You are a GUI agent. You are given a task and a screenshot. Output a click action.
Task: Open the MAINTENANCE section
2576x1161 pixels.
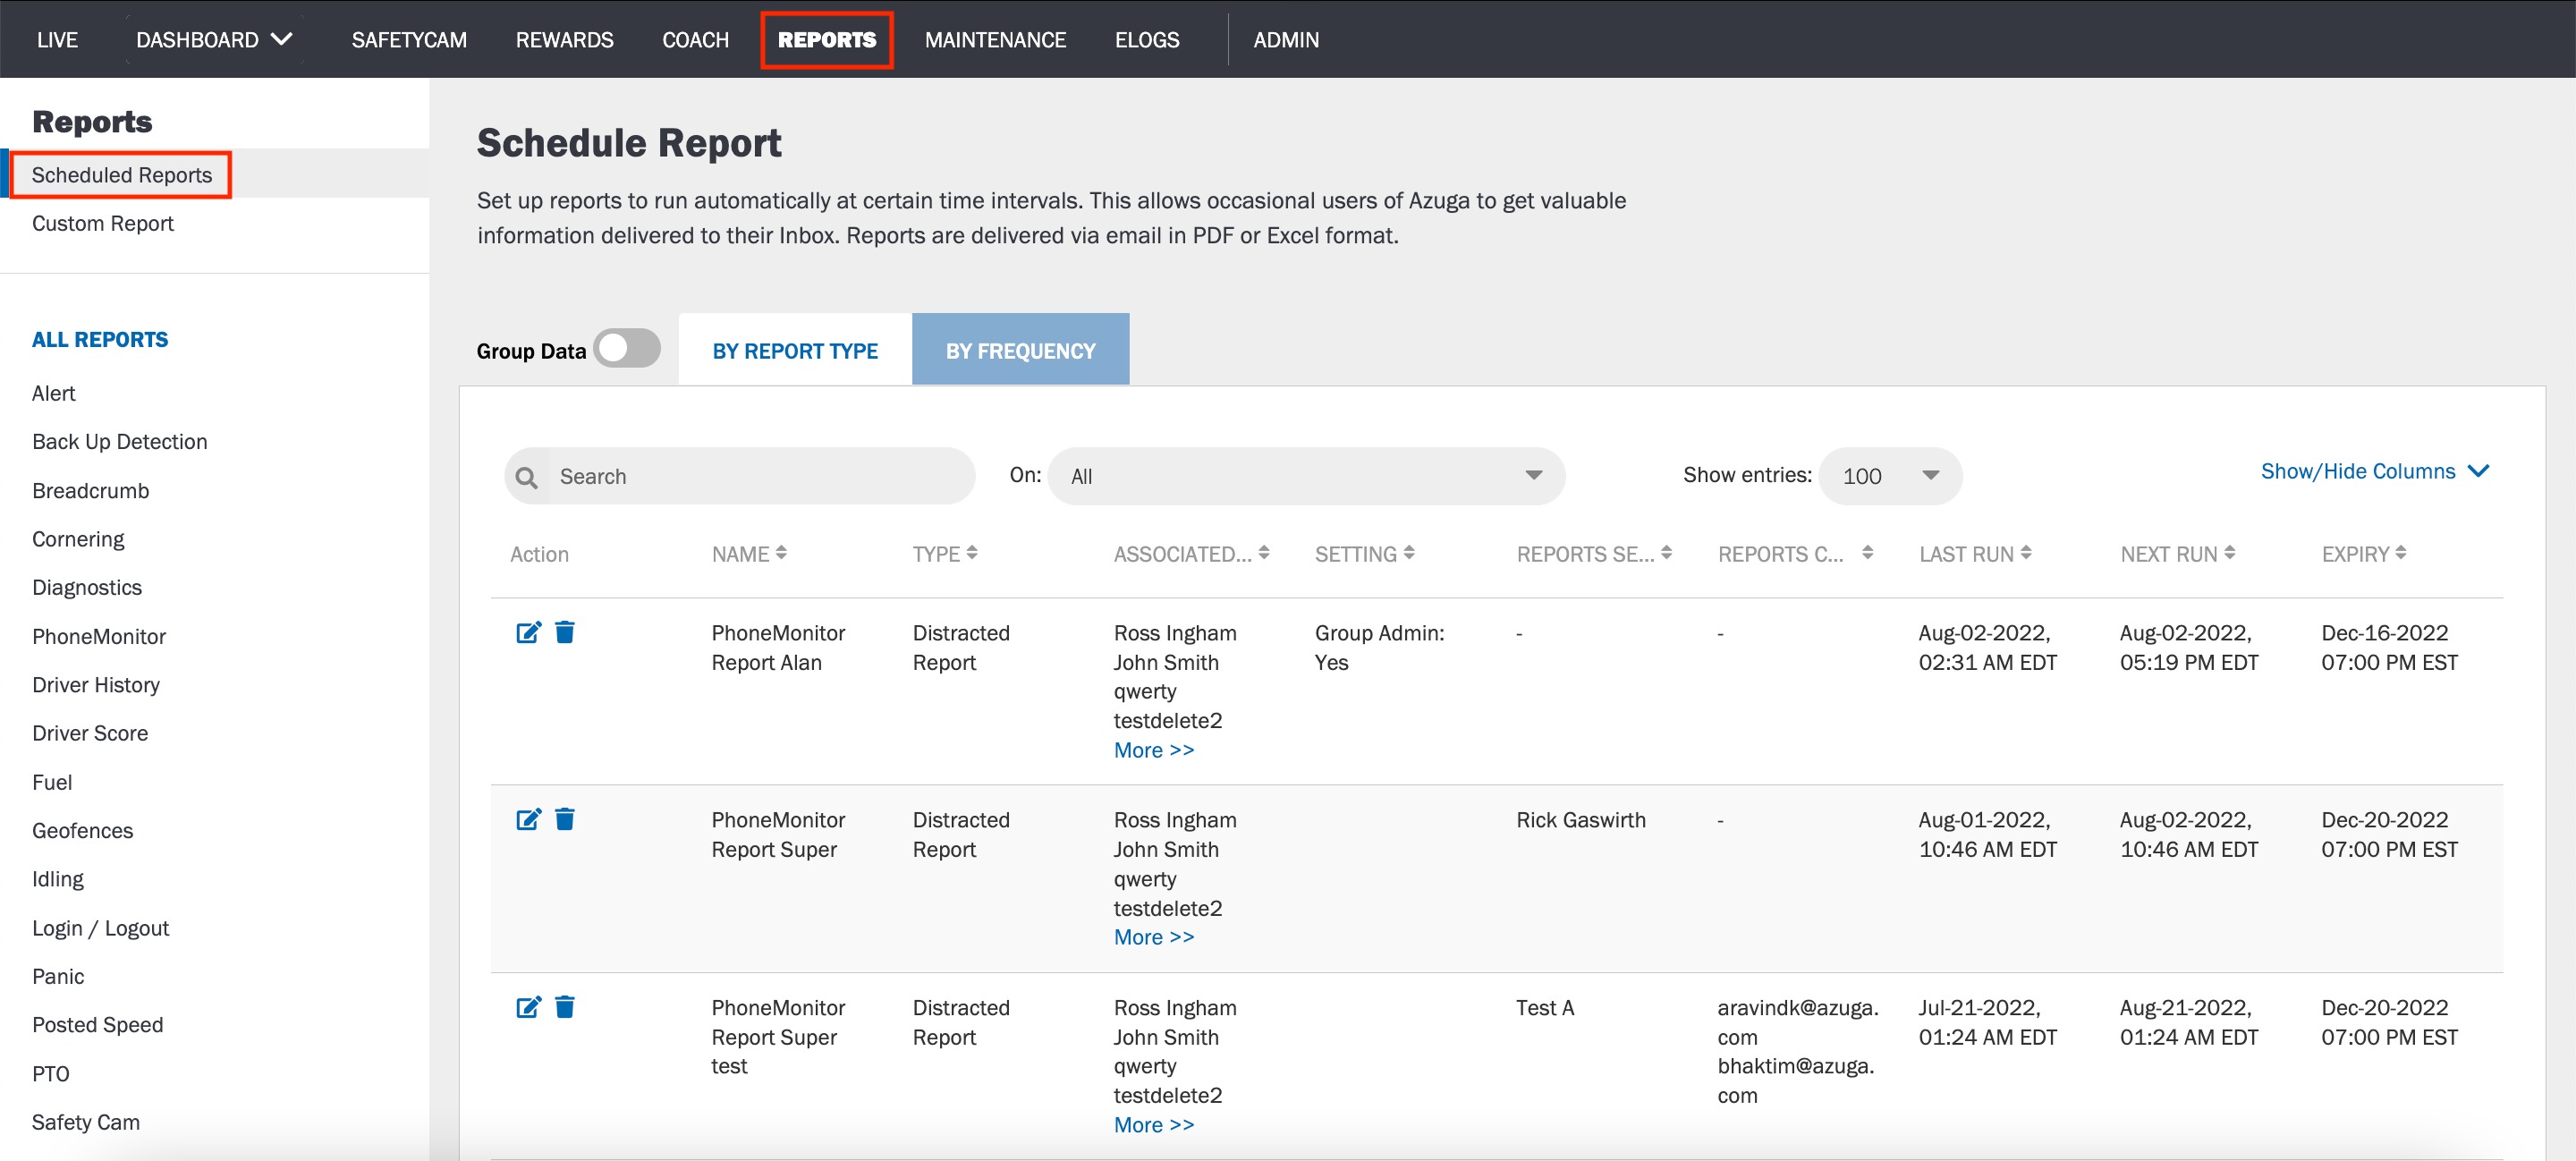(995, 40)
